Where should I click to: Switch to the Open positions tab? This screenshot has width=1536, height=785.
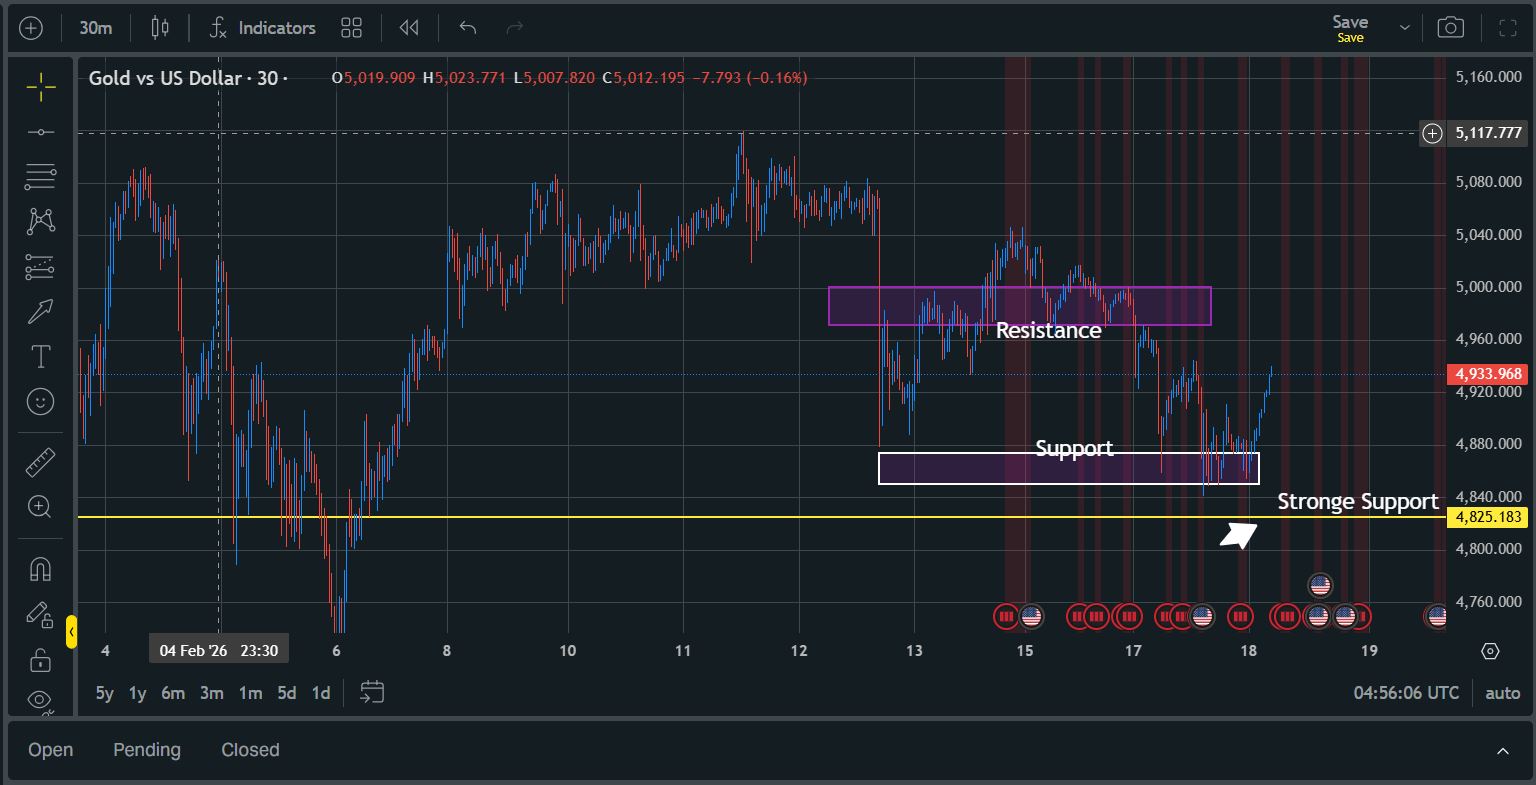click(50, 750)
